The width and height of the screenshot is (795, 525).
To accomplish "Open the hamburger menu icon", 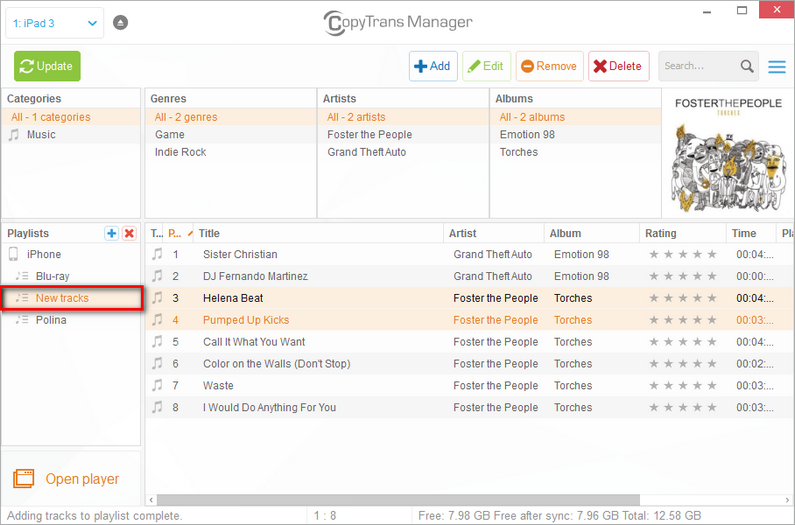I will click(777, 66).
